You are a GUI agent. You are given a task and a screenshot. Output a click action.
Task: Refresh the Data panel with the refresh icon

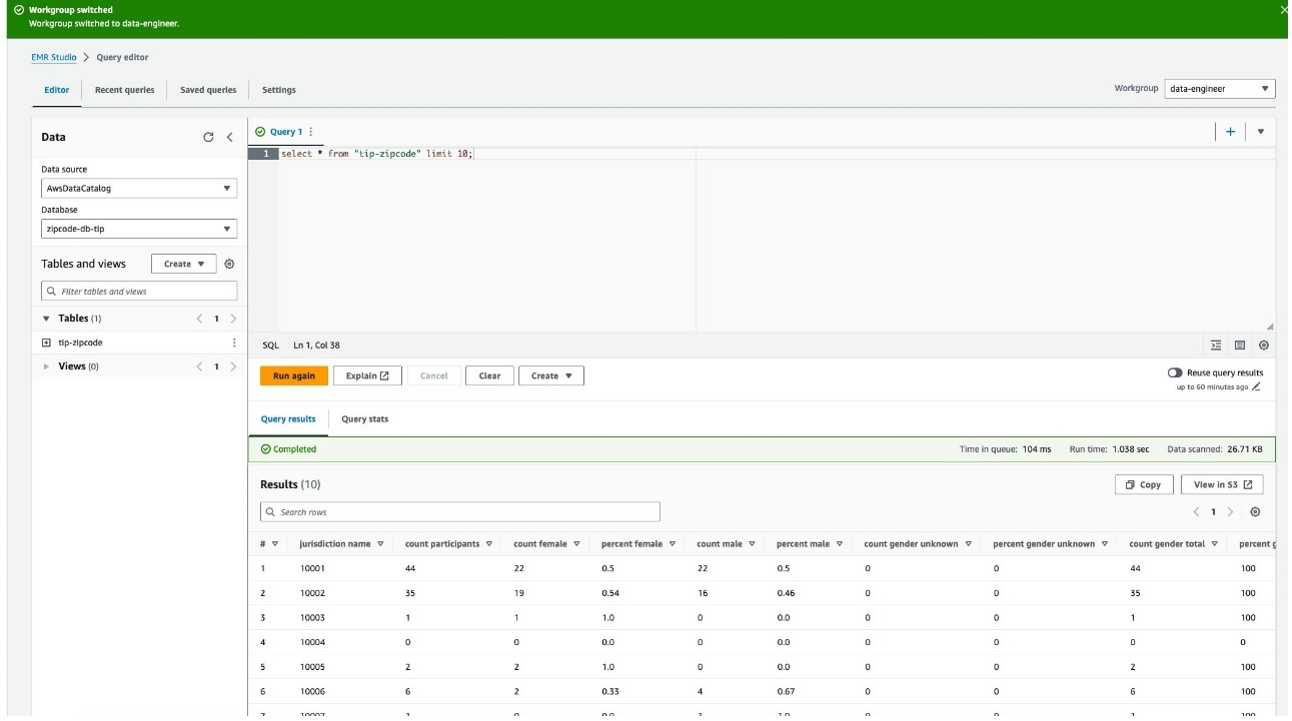[208, 135]
